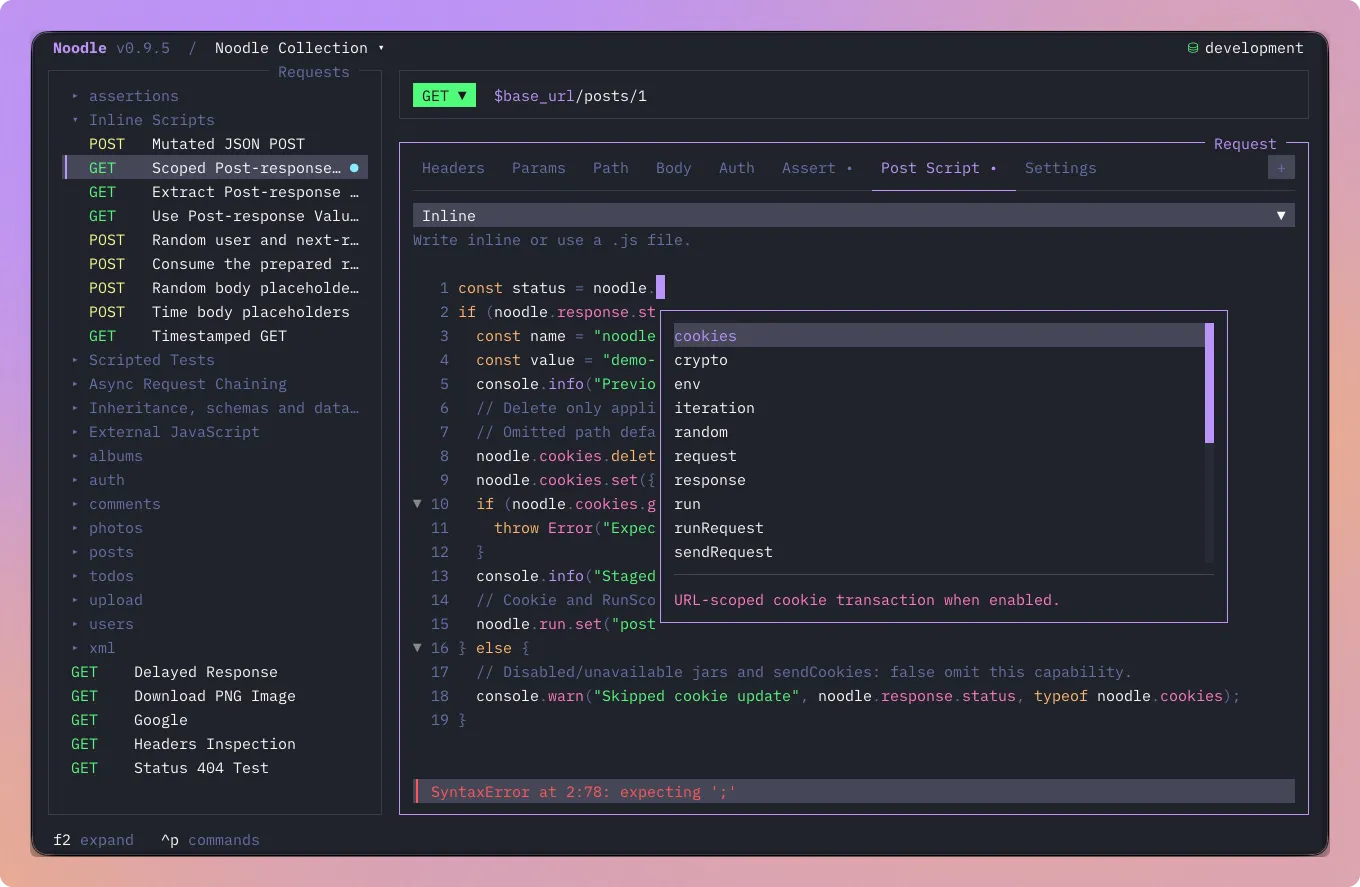Image resolution: width=1360 pixels, height=887 pixels.
Task: Open the Inline script type dropdown
Action: tap(853, 216)
